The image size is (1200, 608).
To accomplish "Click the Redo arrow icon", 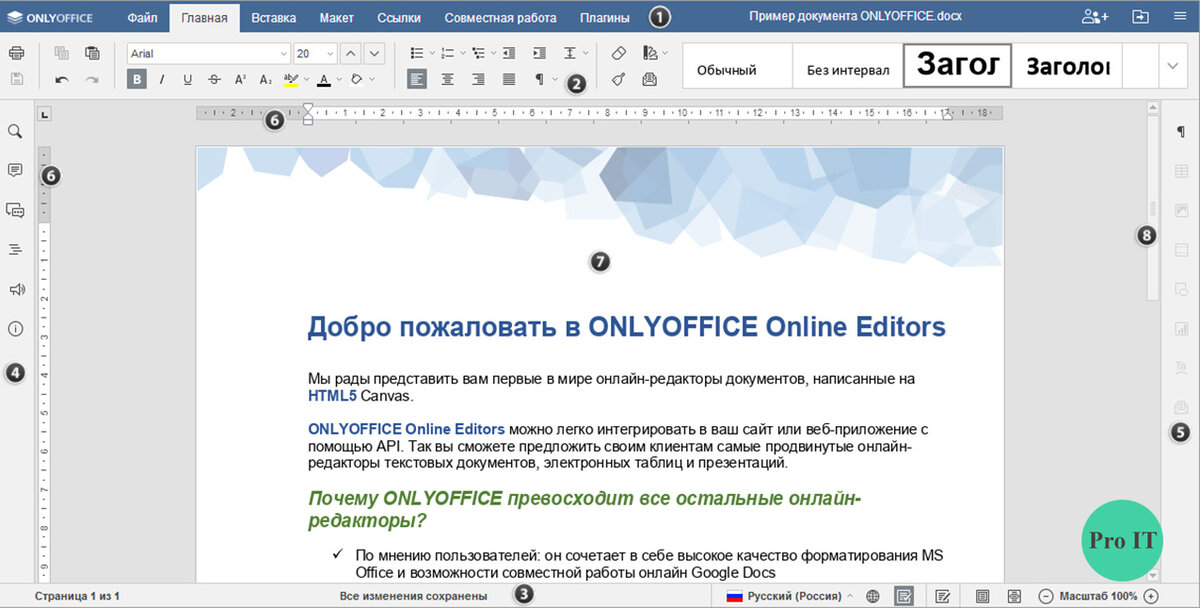I will (92, 79).
